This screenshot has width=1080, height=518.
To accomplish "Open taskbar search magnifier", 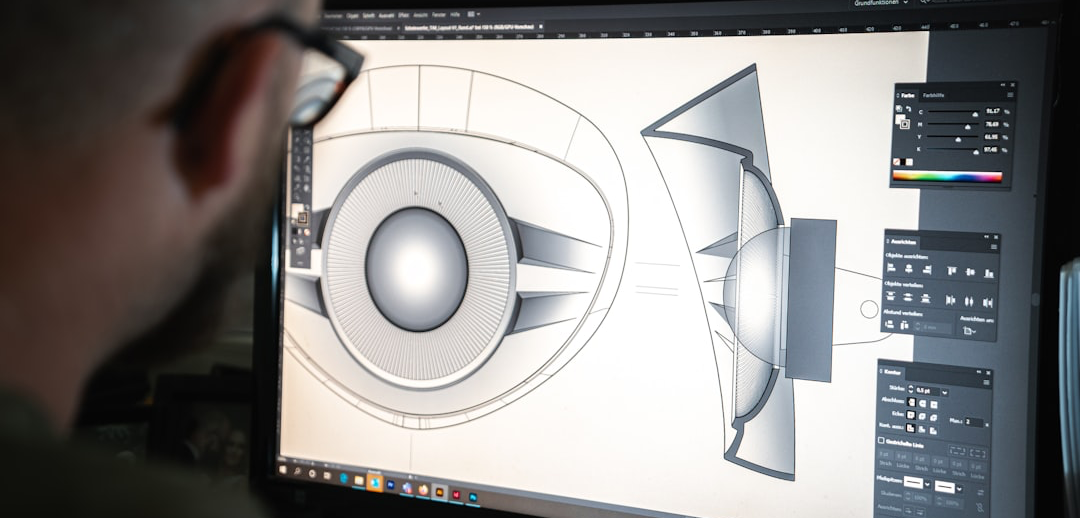I will [298, 472].
